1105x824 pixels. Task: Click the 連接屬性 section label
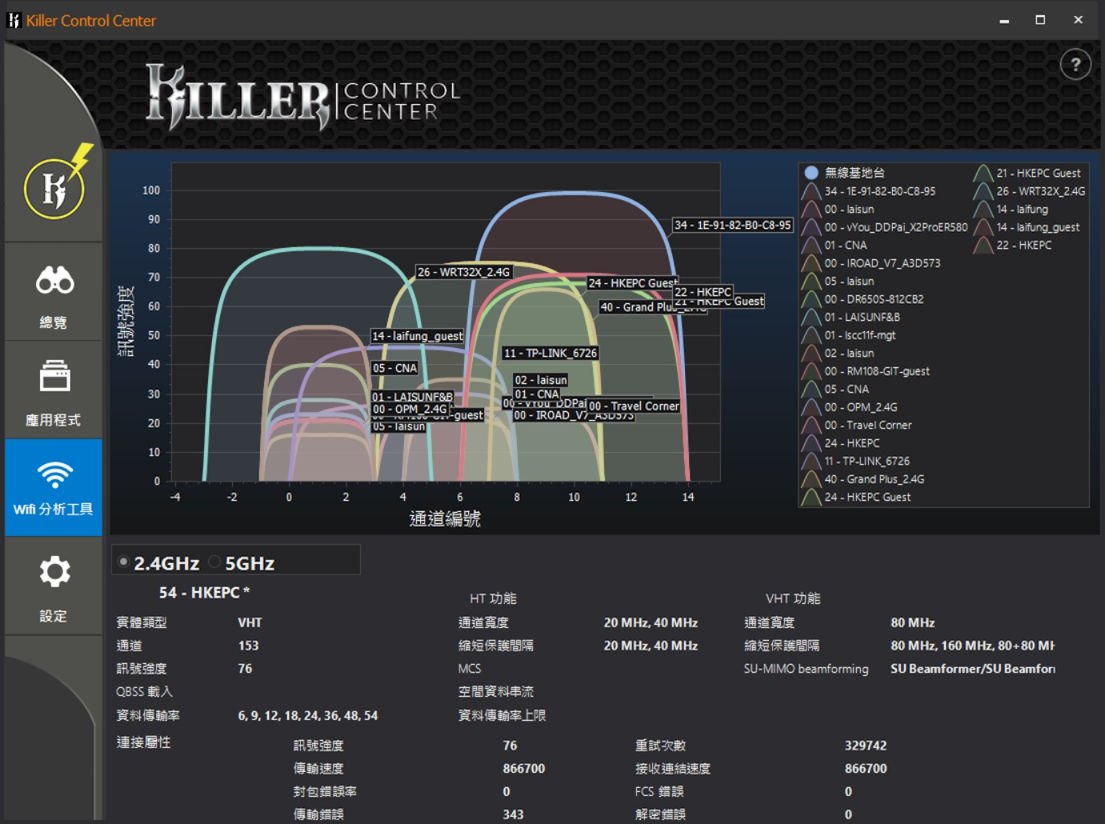coord(144,742)
